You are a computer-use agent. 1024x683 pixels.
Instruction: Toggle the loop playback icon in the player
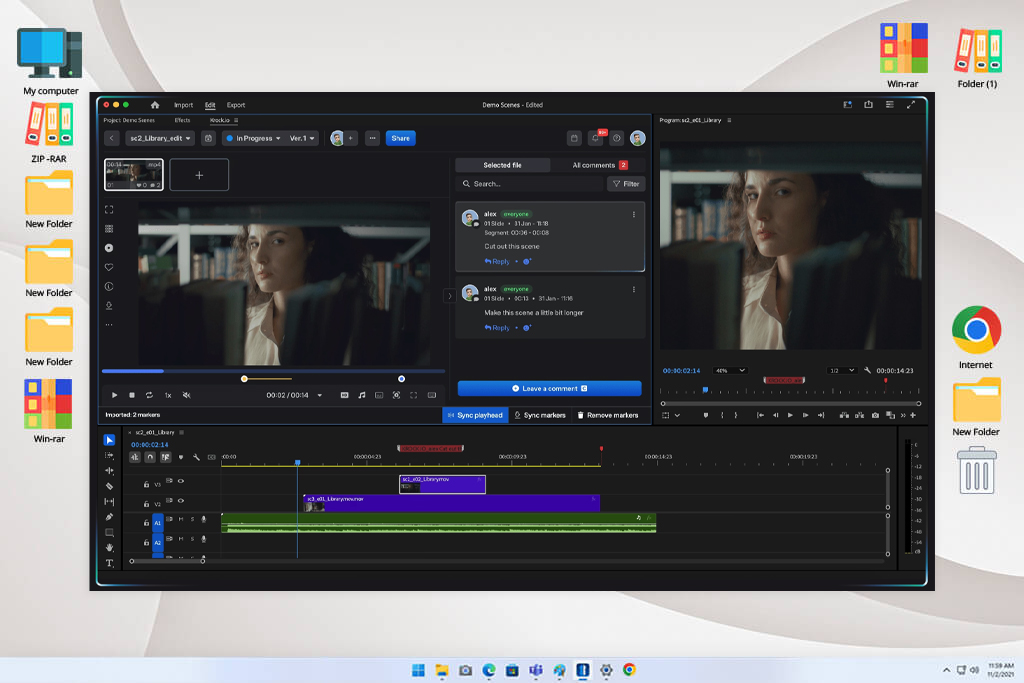149,395
